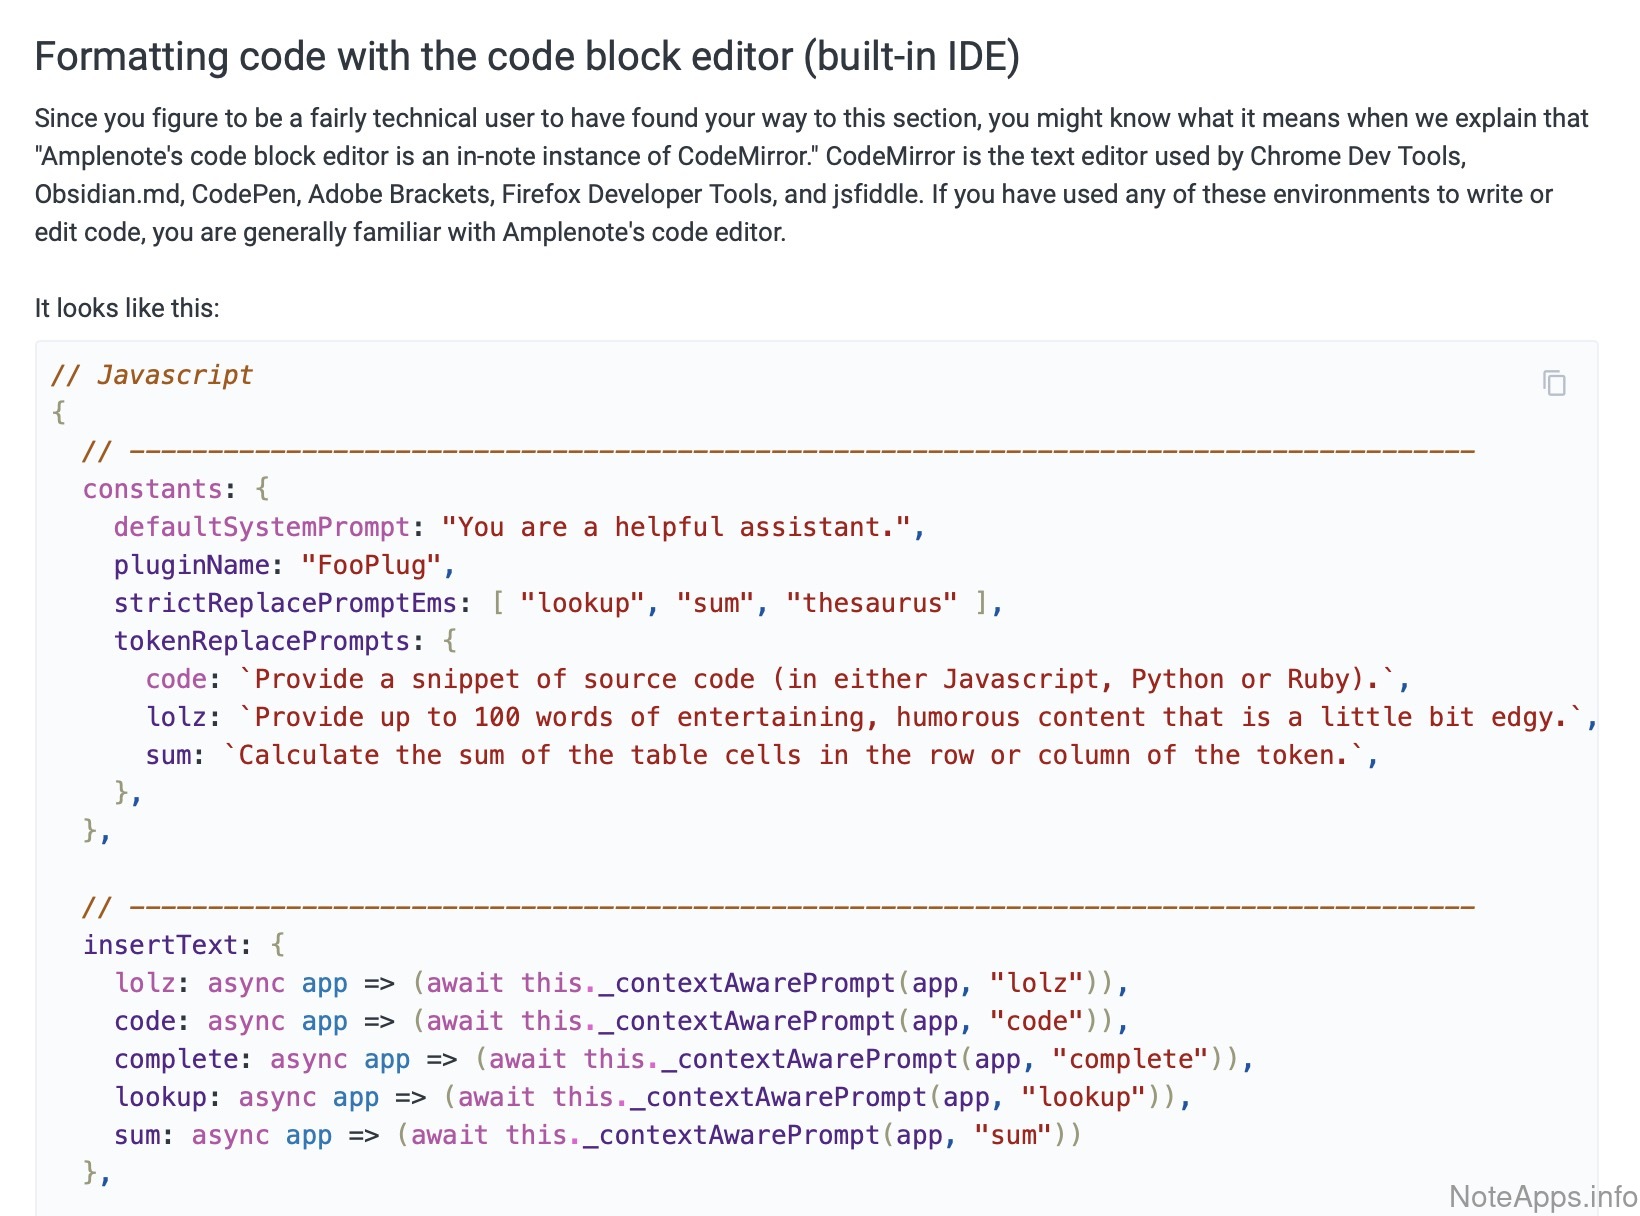The image size is (1640, 1216).
Task: Click the "strictReplacePromptEms" property name
Action: [x=285, y=603]
